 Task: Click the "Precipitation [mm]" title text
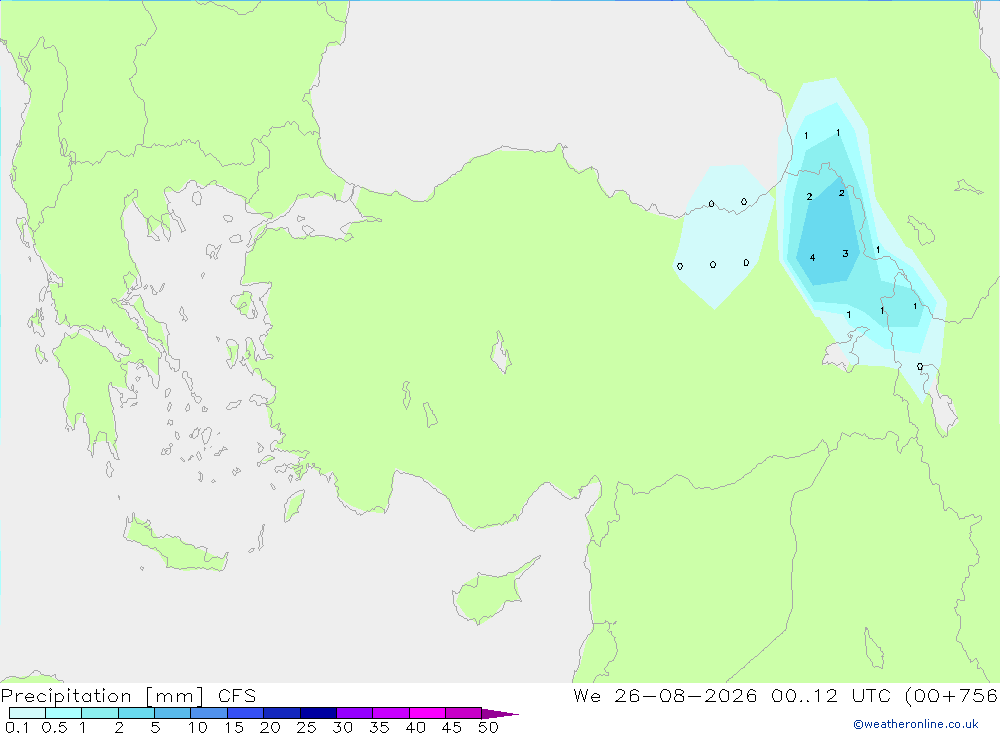(x=102, y=696)
